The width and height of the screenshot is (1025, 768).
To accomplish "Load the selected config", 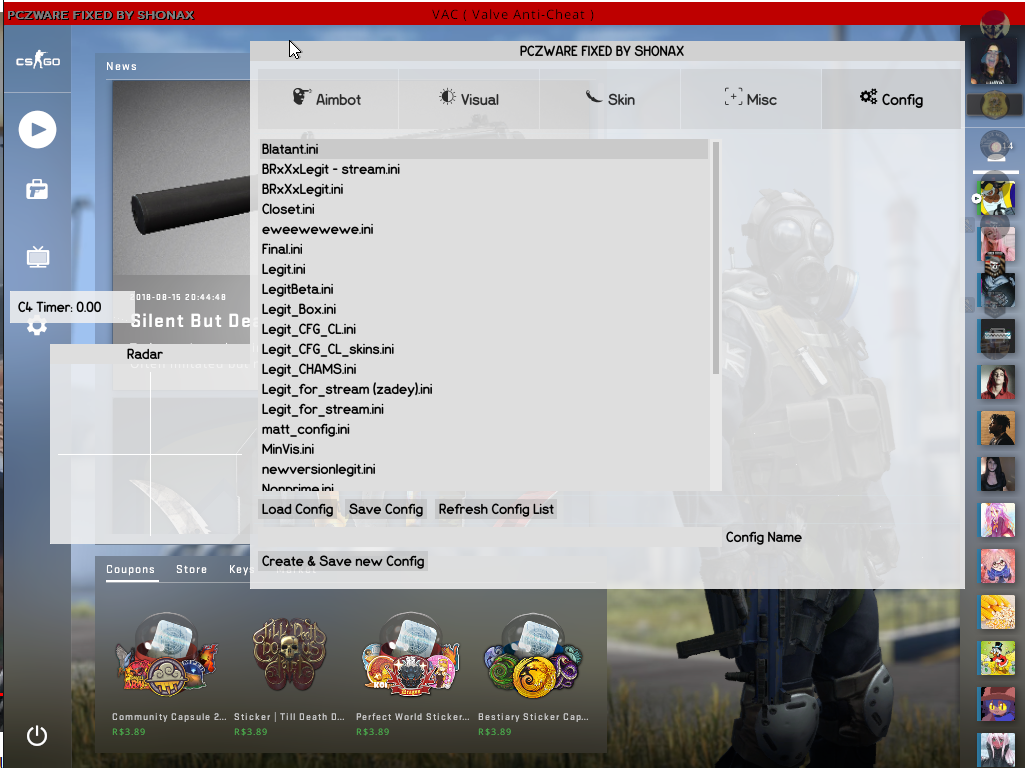I will pos(297,509).
